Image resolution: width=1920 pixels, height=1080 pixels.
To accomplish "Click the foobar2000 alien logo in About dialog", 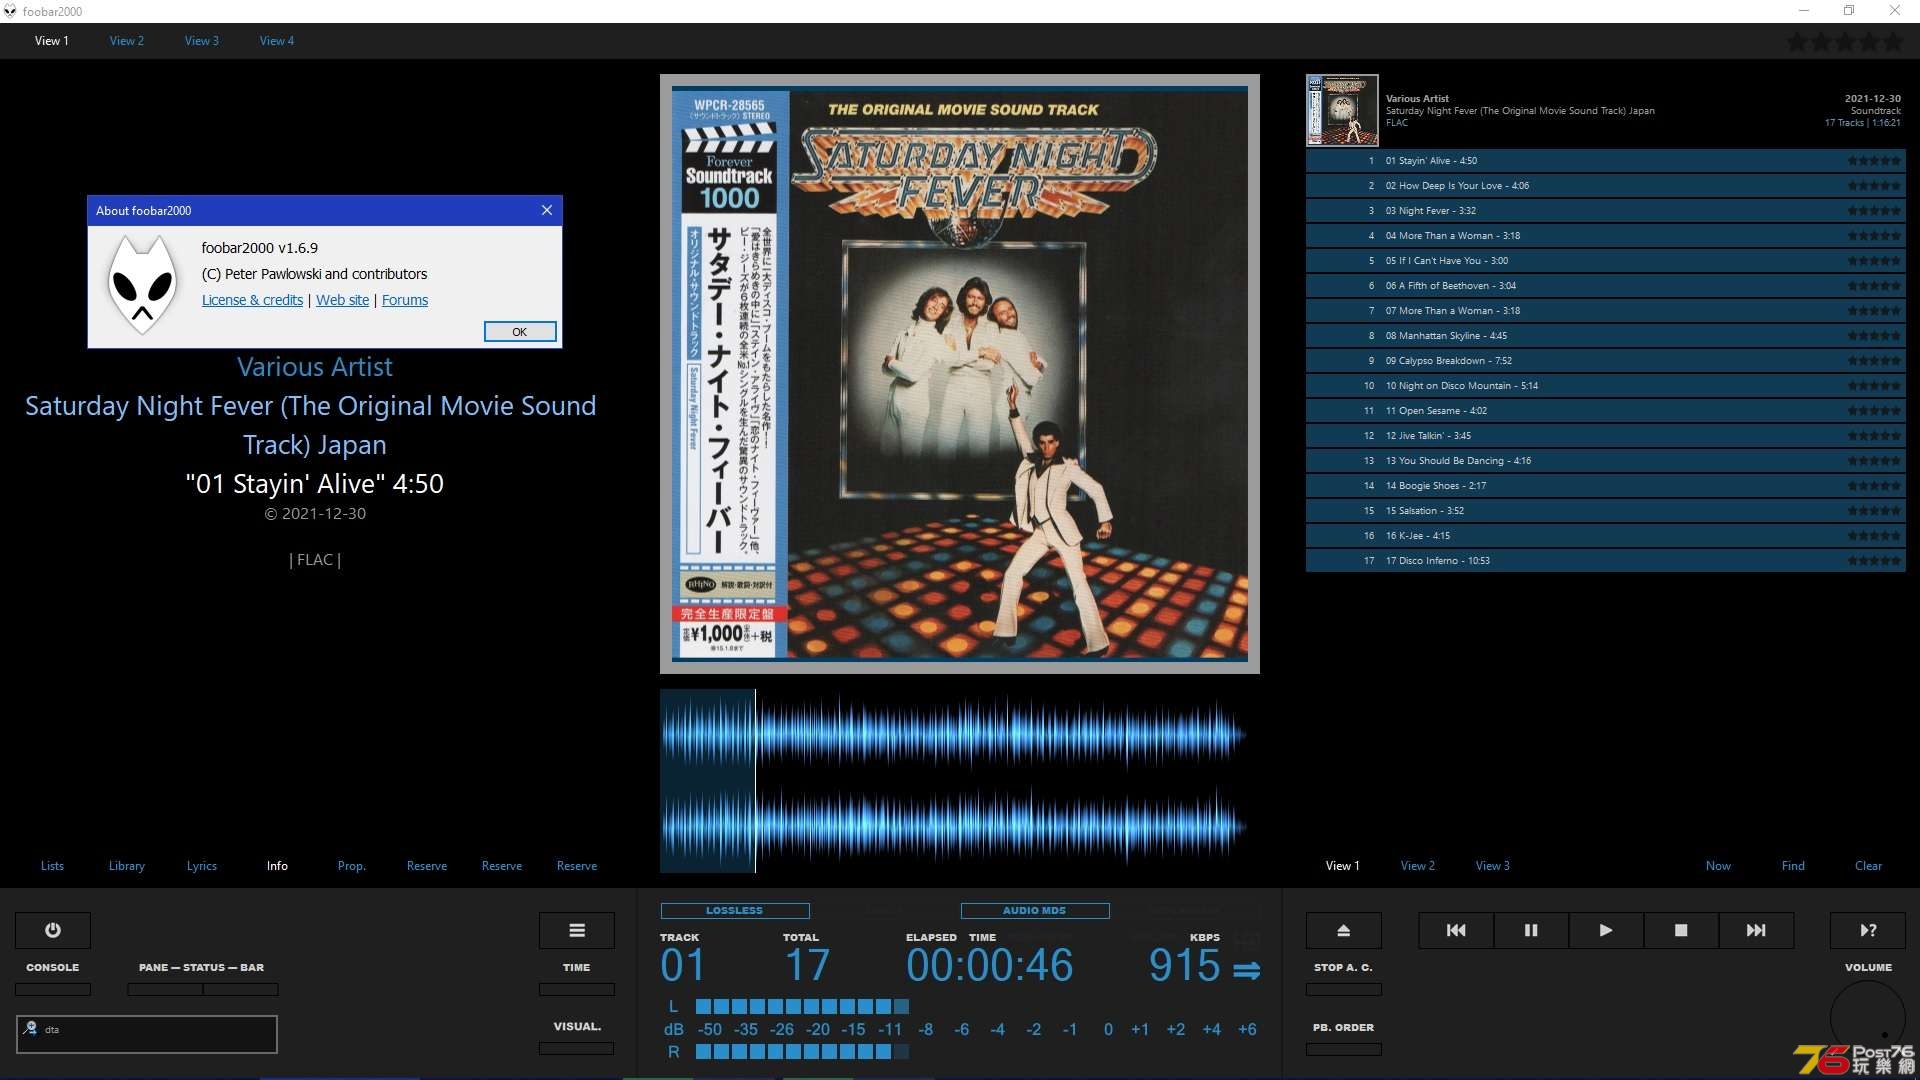I will click(142, 283).
